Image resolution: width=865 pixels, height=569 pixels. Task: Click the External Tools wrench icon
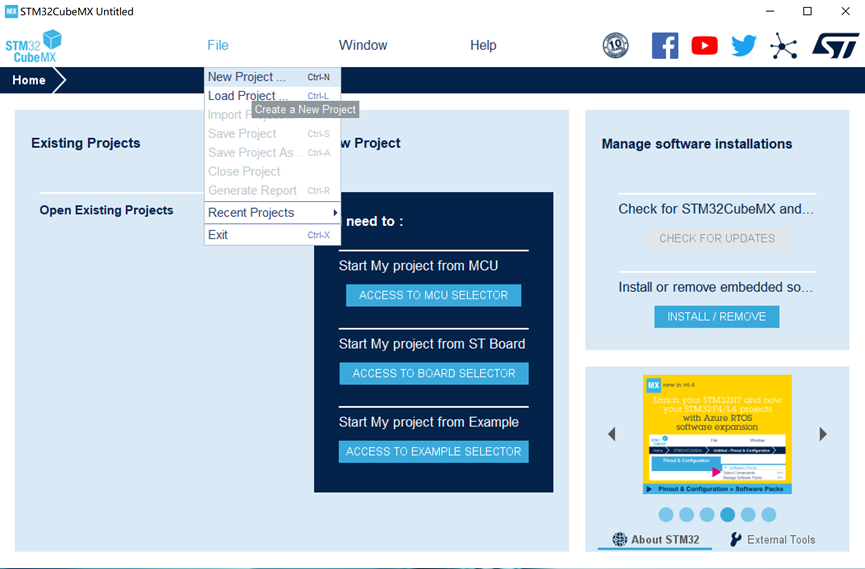[x=735, y=539]
